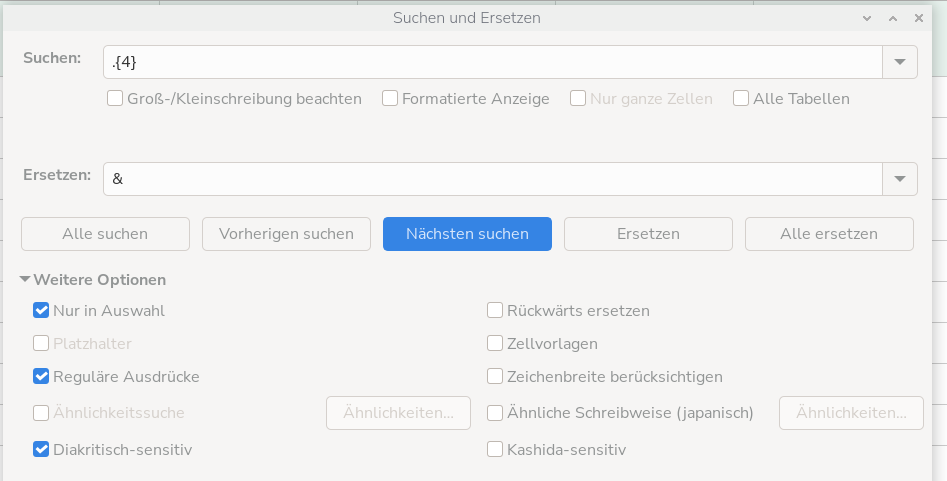Check the Formatierte Anzeige option
The width and height of the screenshot is (947, 481).
[391, 99]
